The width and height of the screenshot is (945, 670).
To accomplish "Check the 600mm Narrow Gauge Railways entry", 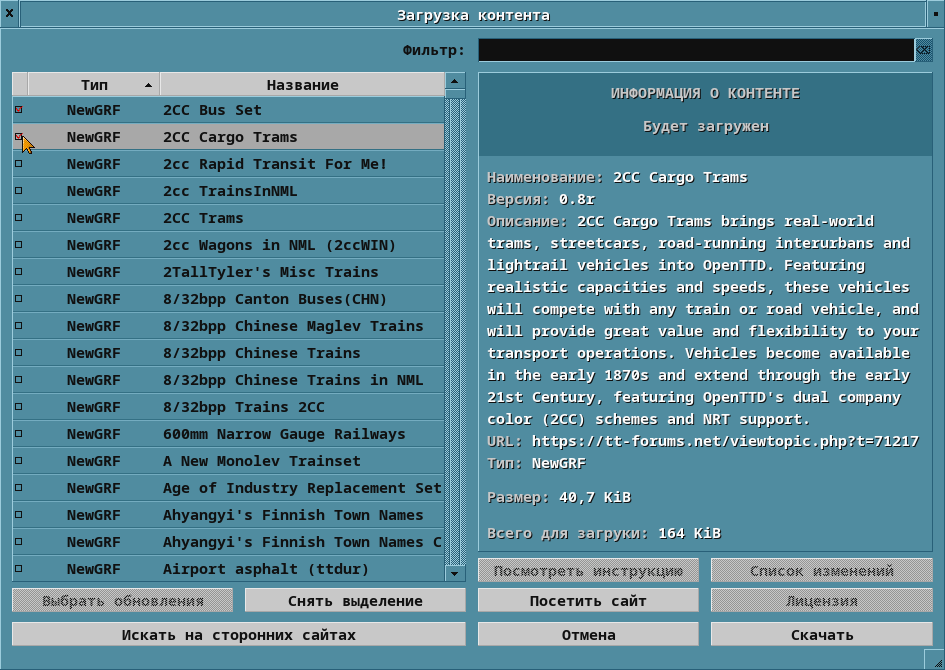I will 17,434.
